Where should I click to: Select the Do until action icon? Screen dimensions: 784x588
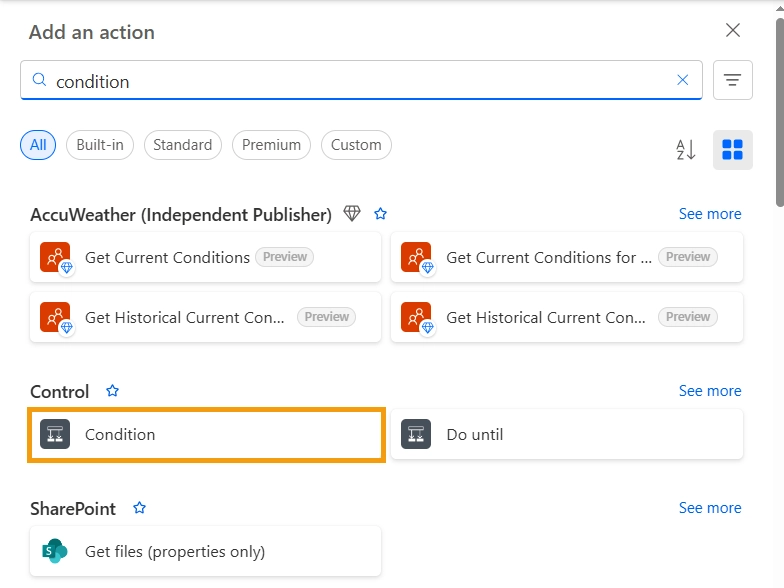point(416,434)
